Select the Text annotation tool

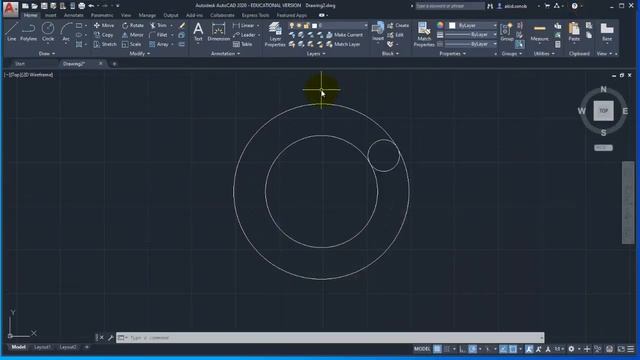click(x=198, y=32)
